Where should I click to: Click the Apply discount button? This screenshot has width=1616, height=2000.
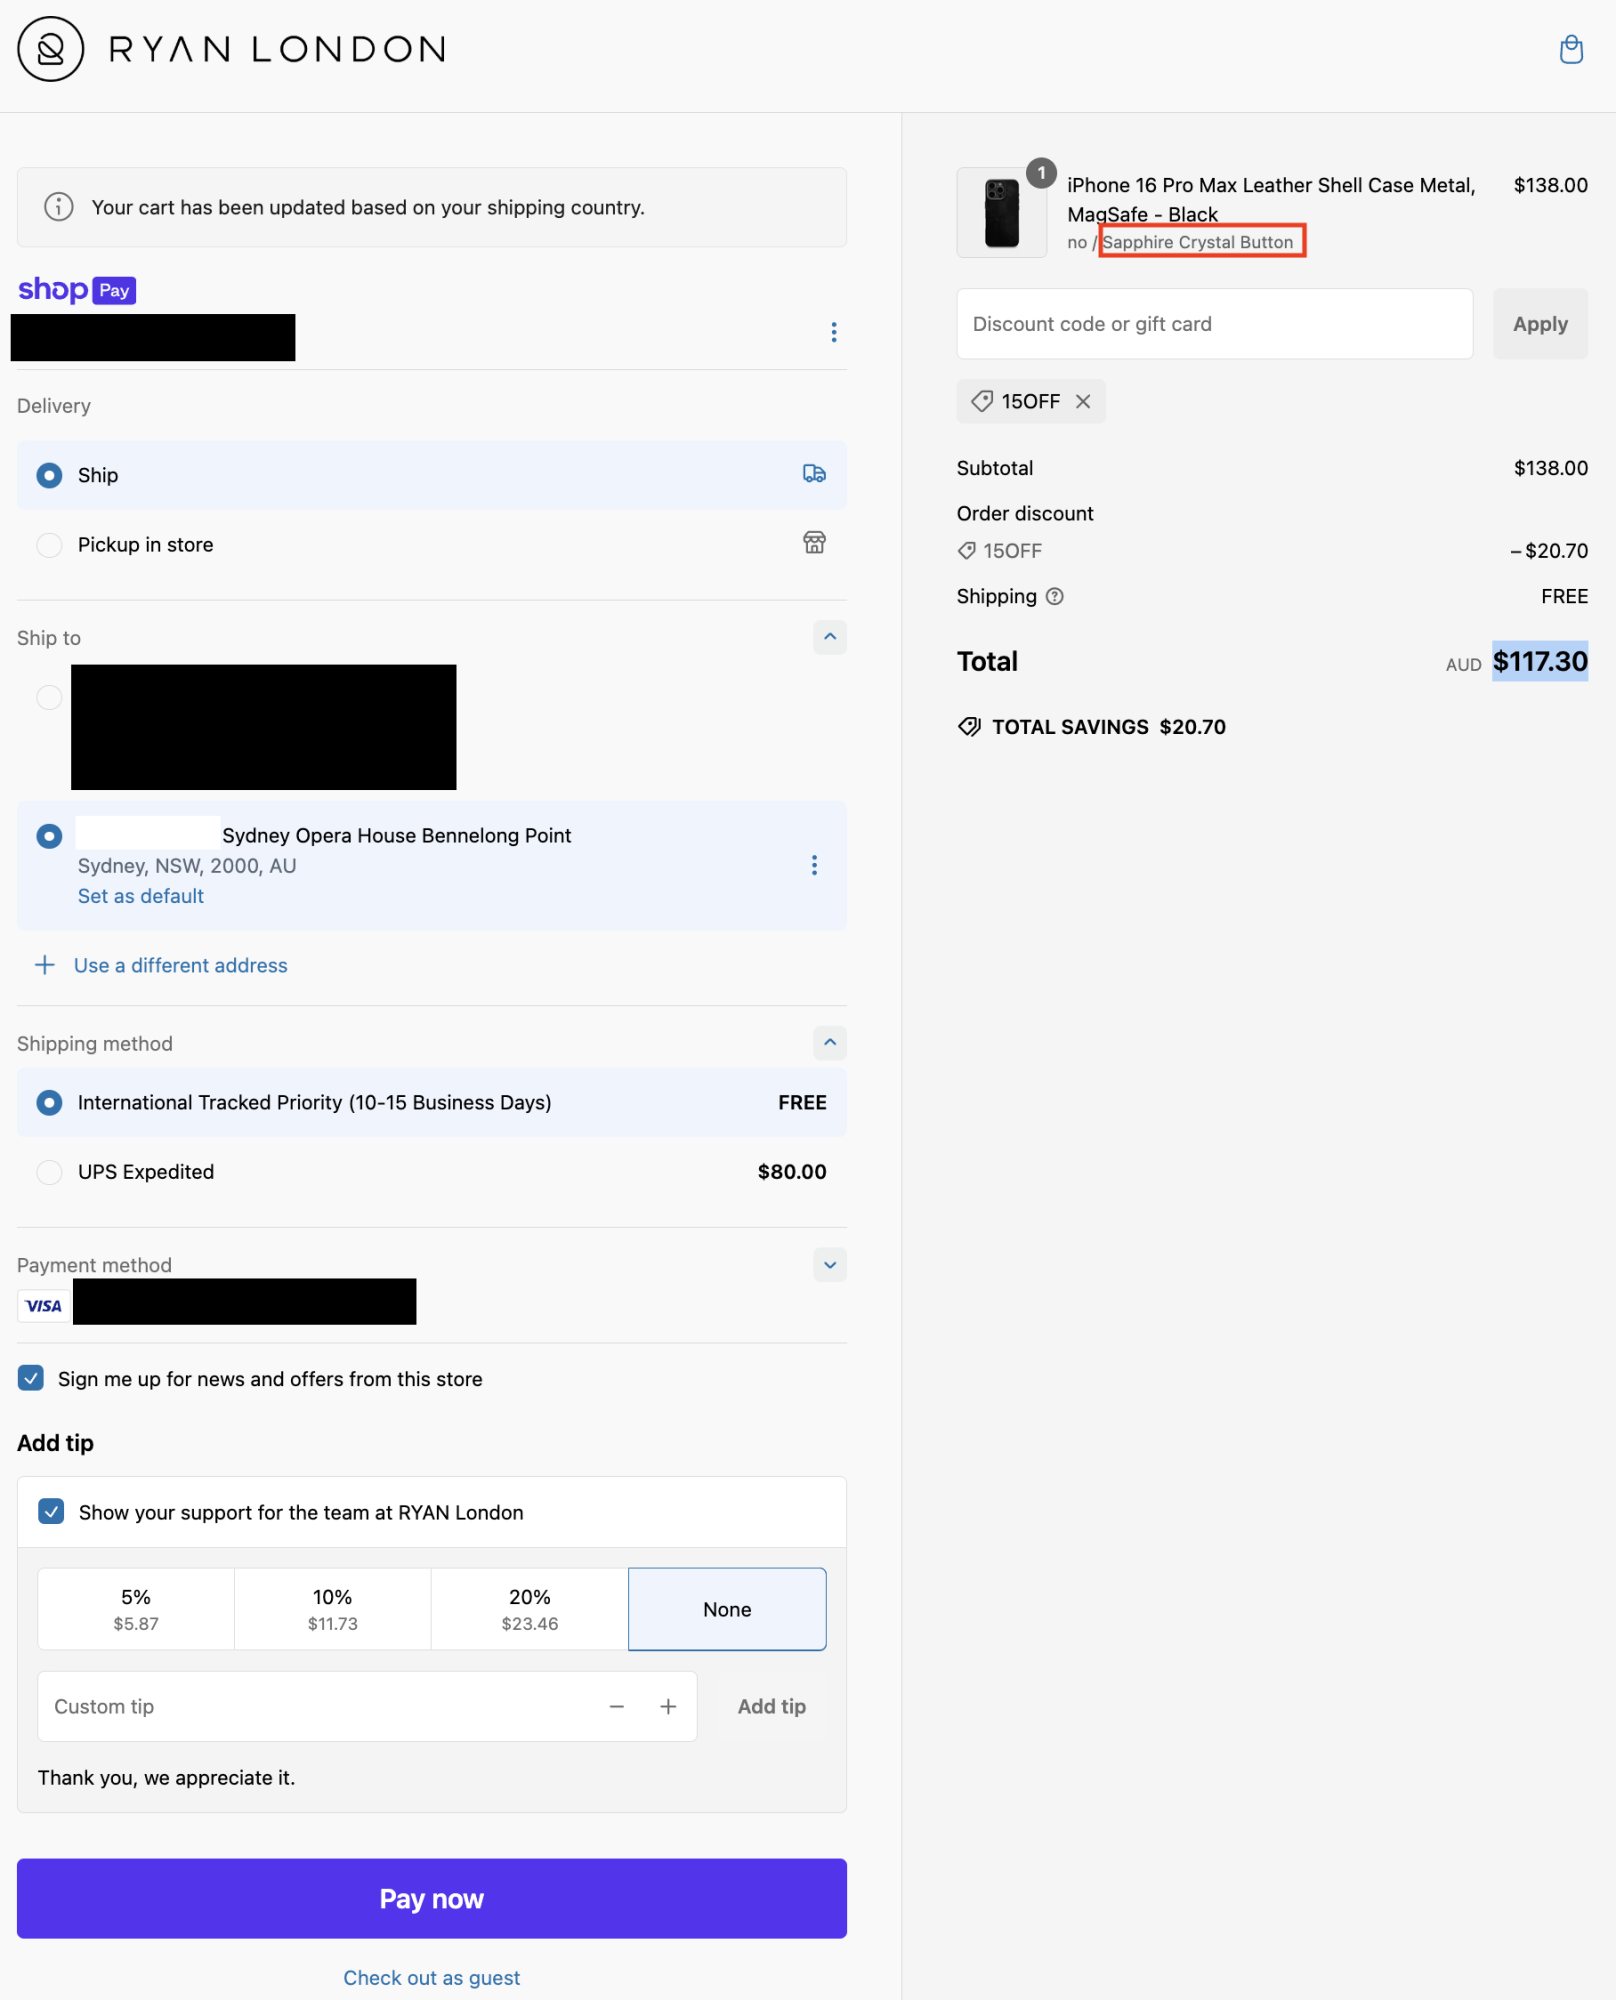click(x=1540, y=324)
